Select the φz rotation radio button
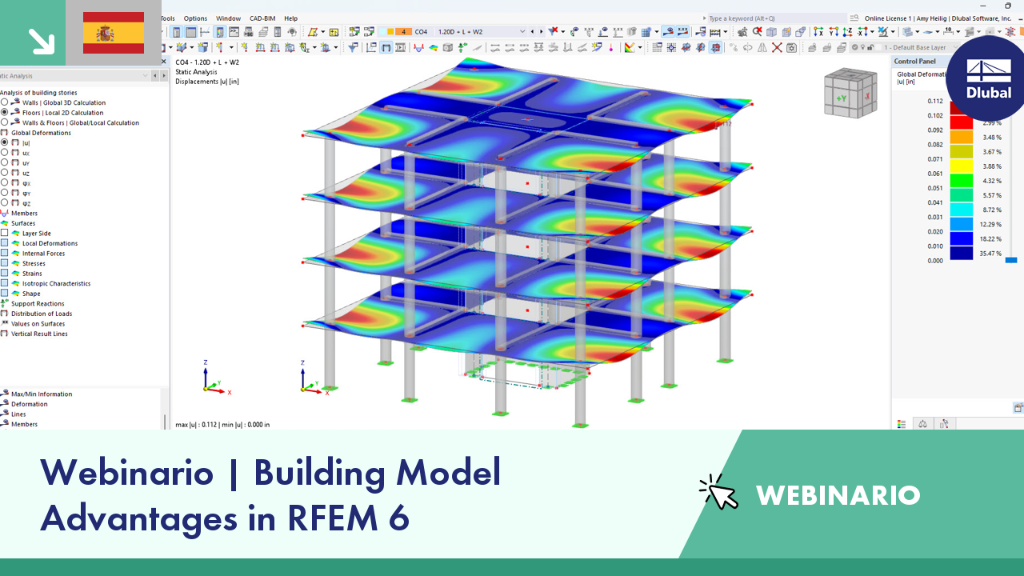Viewport: 1024px width, 576px height. click(x=5, y=203)
